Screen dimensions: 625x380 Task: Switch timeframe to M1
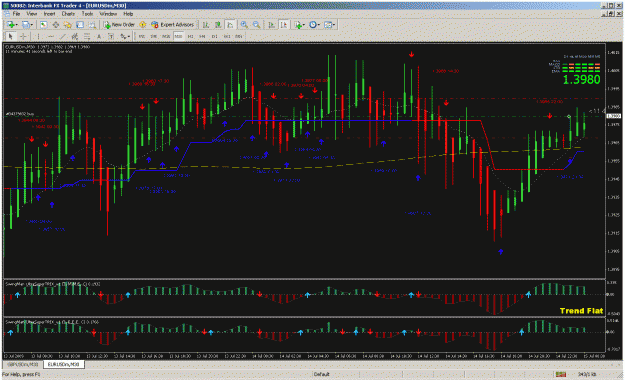pos(142,36)
